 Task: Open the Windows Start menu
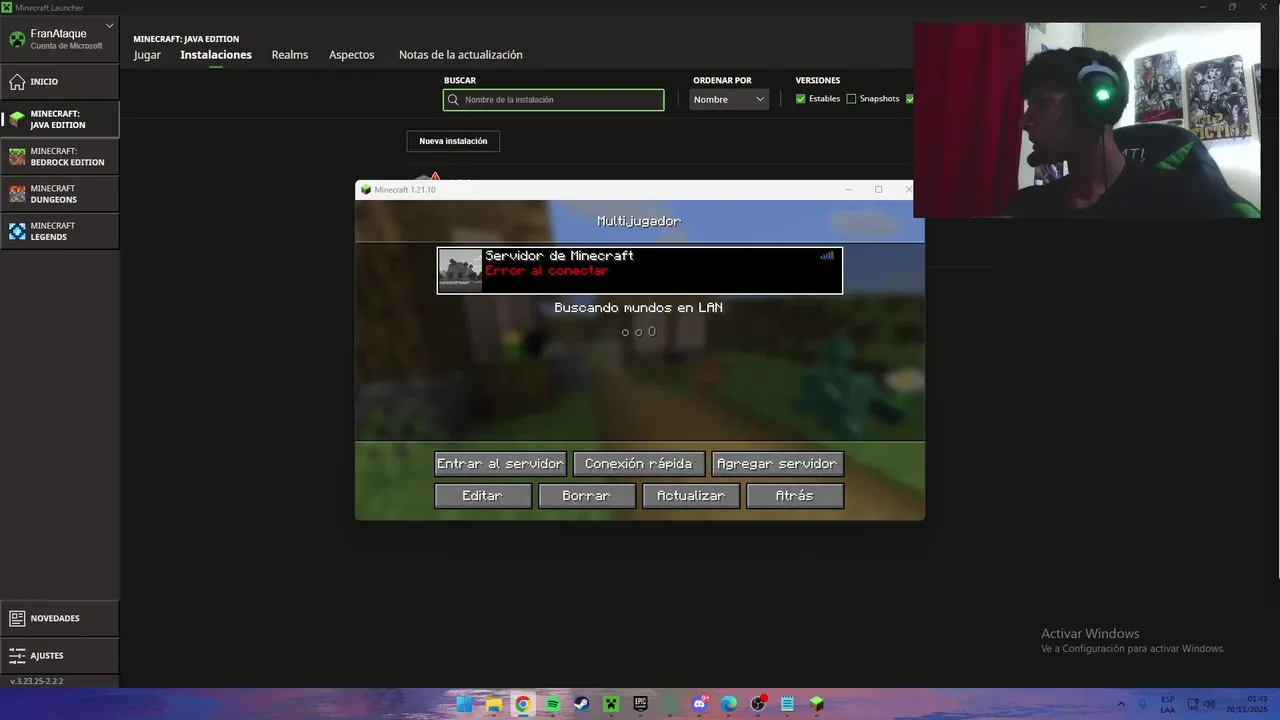click(464, 704)
